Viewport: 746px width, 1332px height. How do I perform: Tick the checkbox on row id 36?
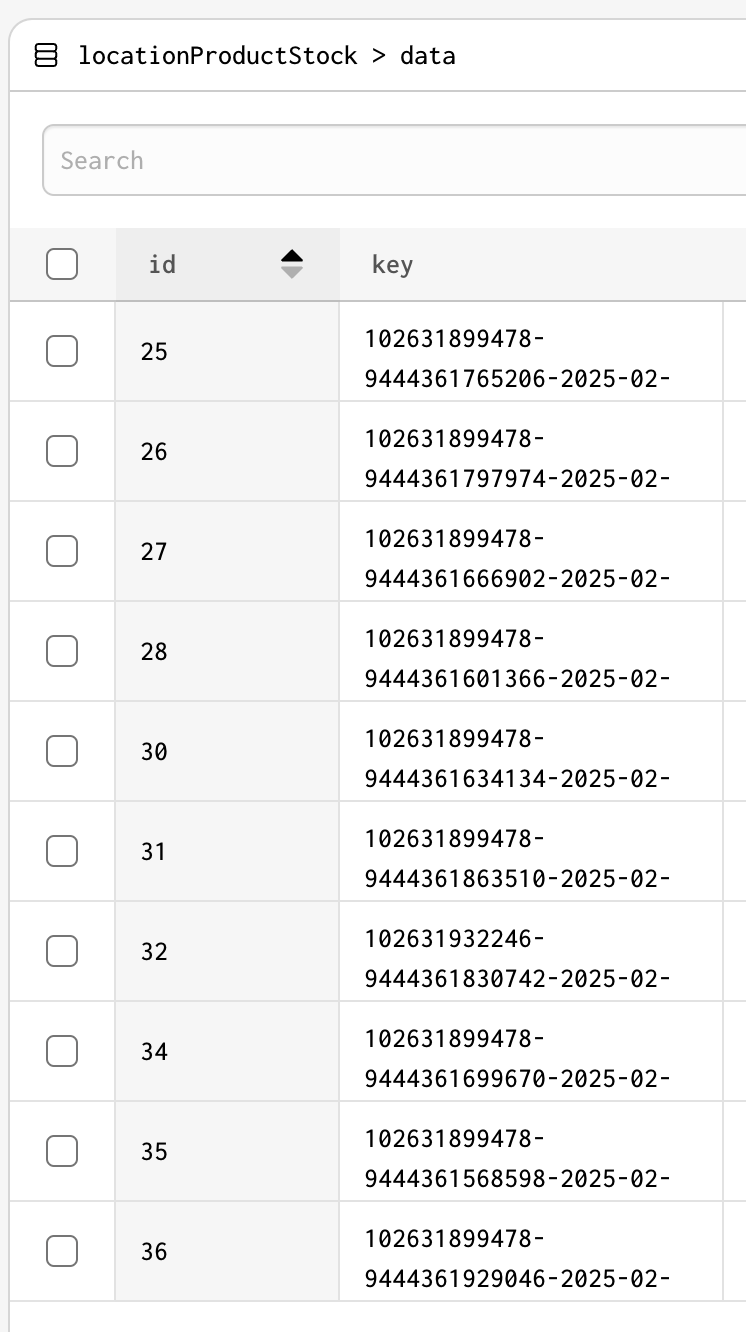tap(62, 1251)
